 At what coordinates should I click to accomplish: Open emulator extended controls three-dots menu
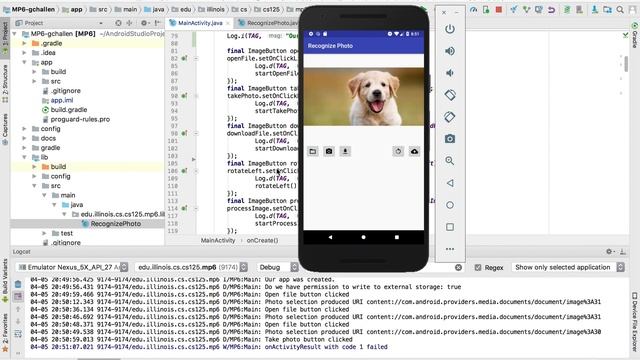[450, 249]
